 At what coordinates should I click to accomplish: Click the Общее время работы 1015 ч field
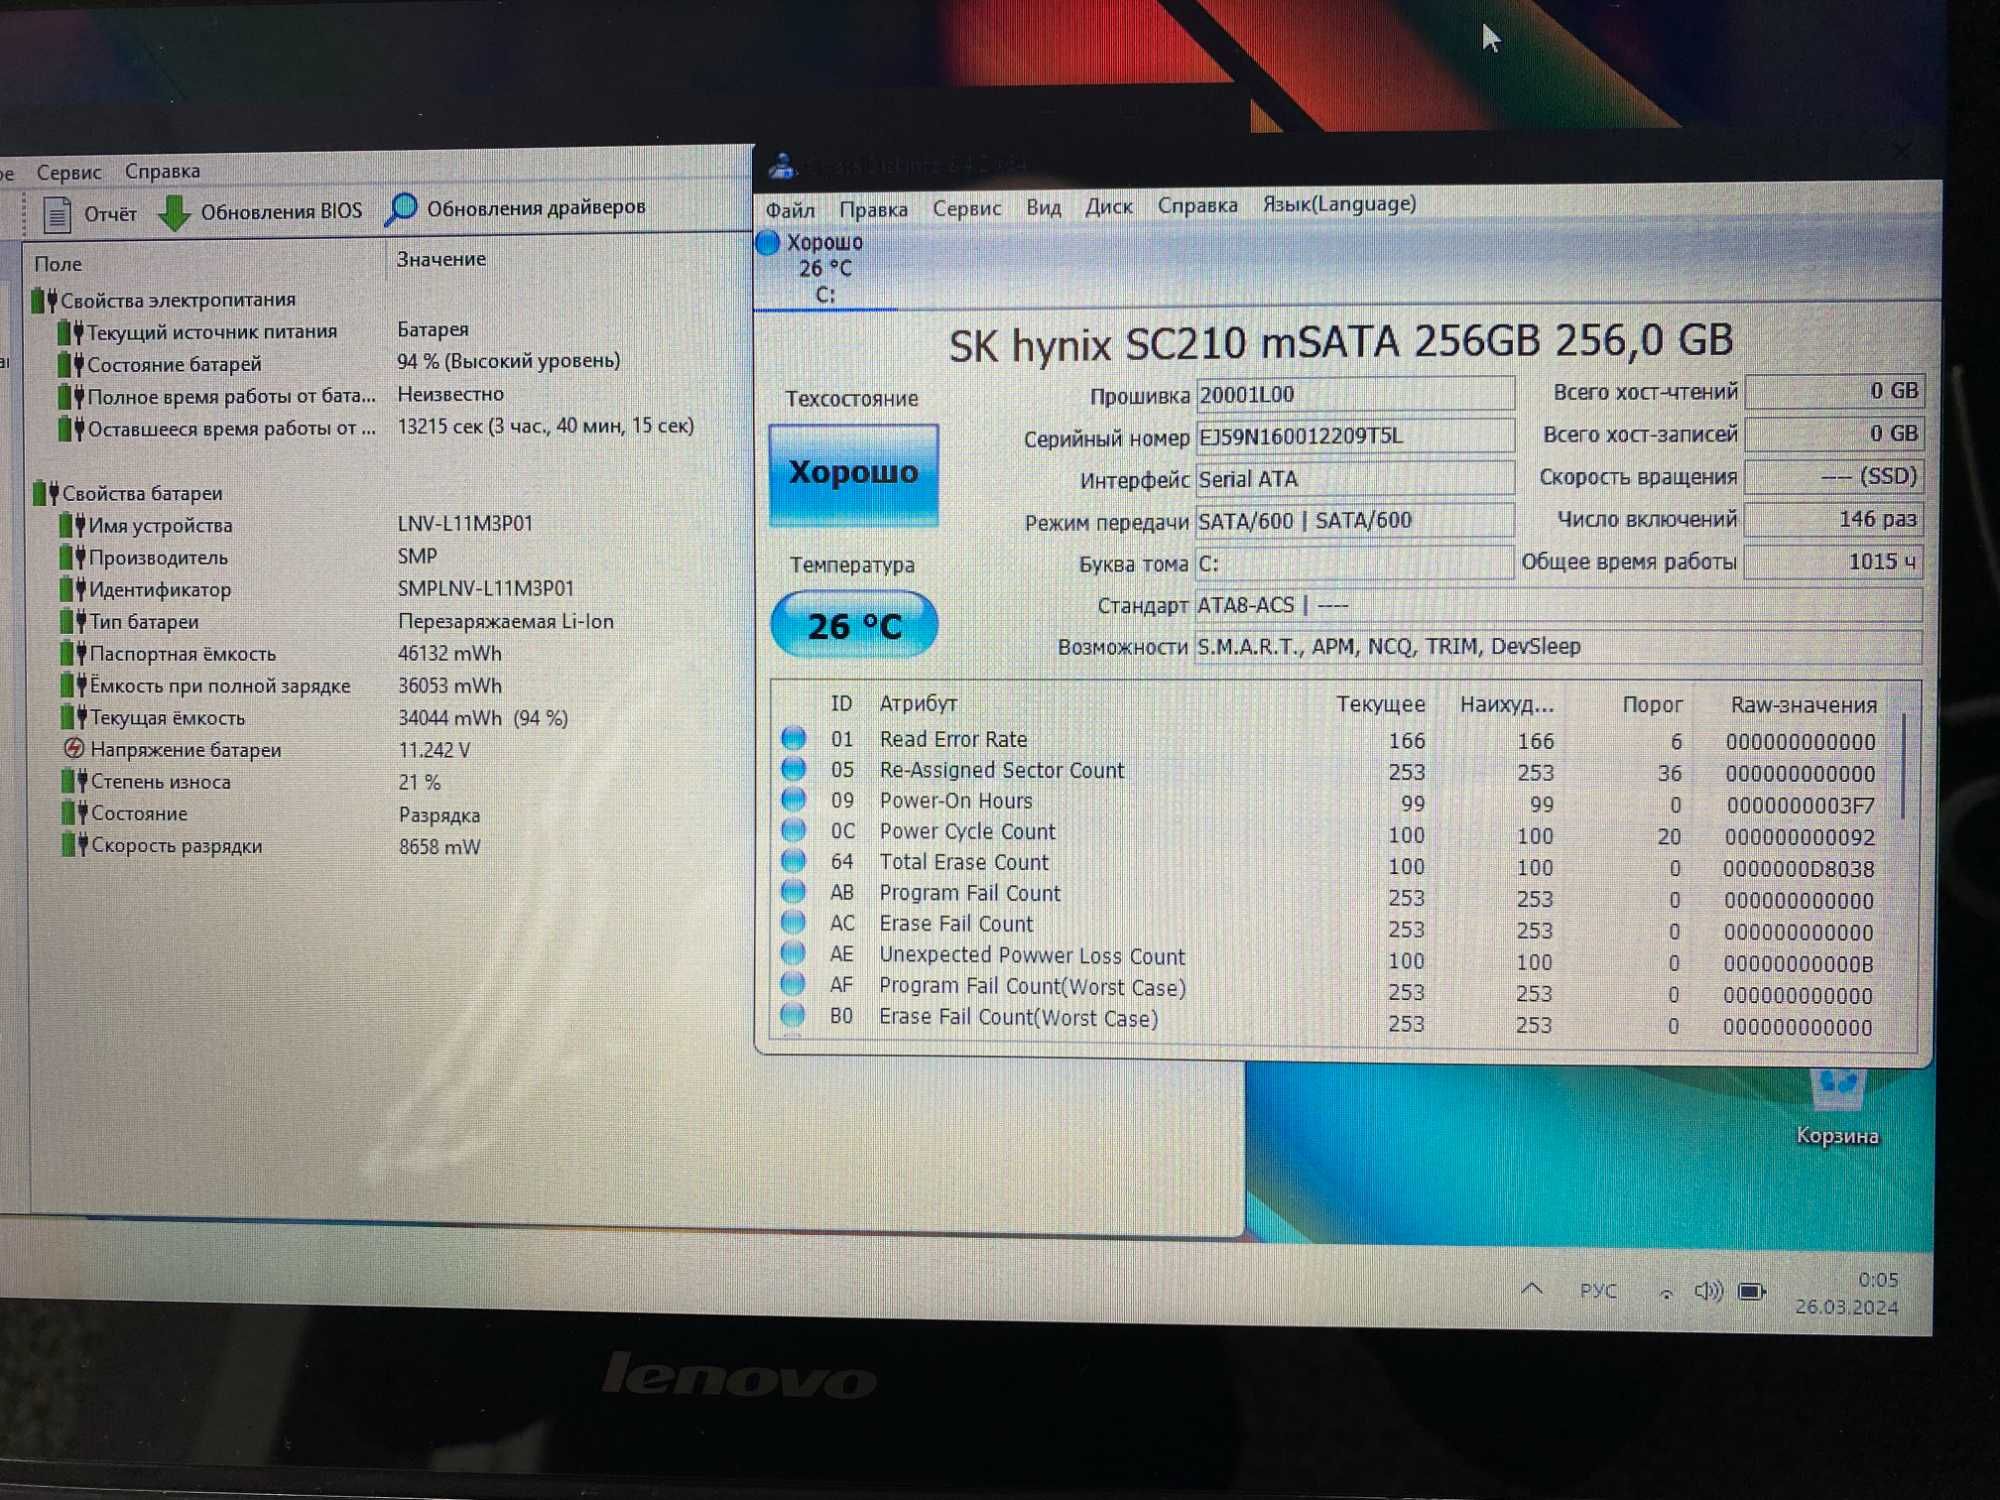[1833, 561]
